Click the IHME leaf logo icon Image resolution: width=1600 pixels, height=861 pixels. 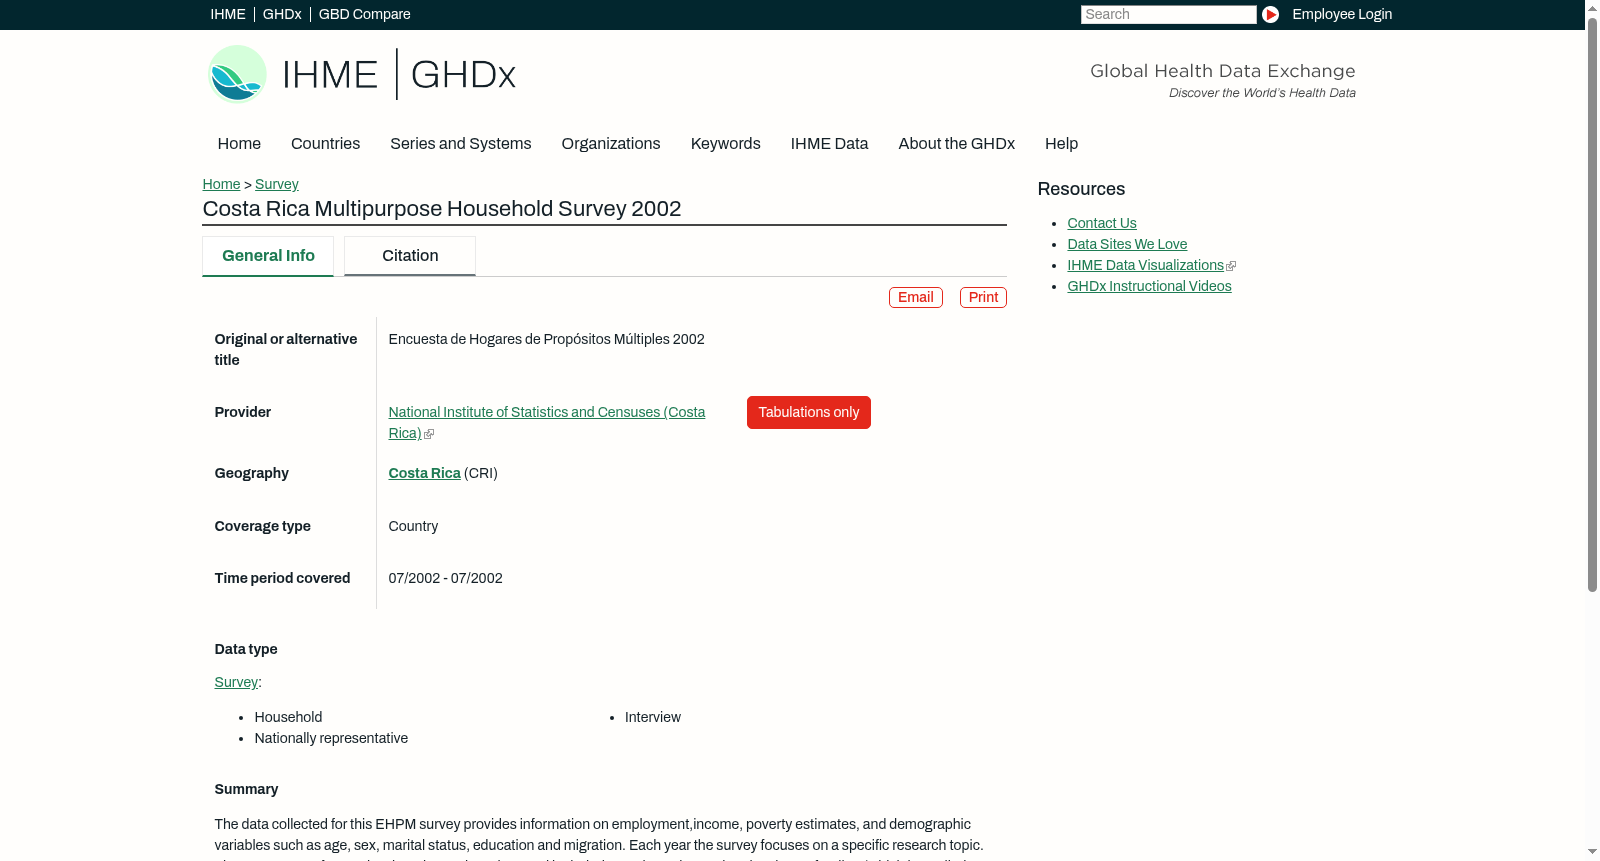(237, 74)
